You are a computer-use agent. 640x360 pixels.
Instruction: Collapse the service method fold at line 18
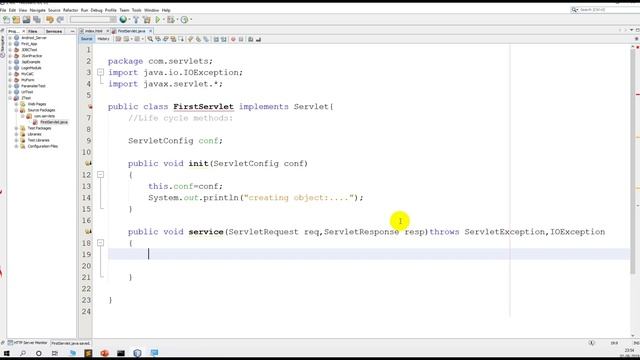100,243
